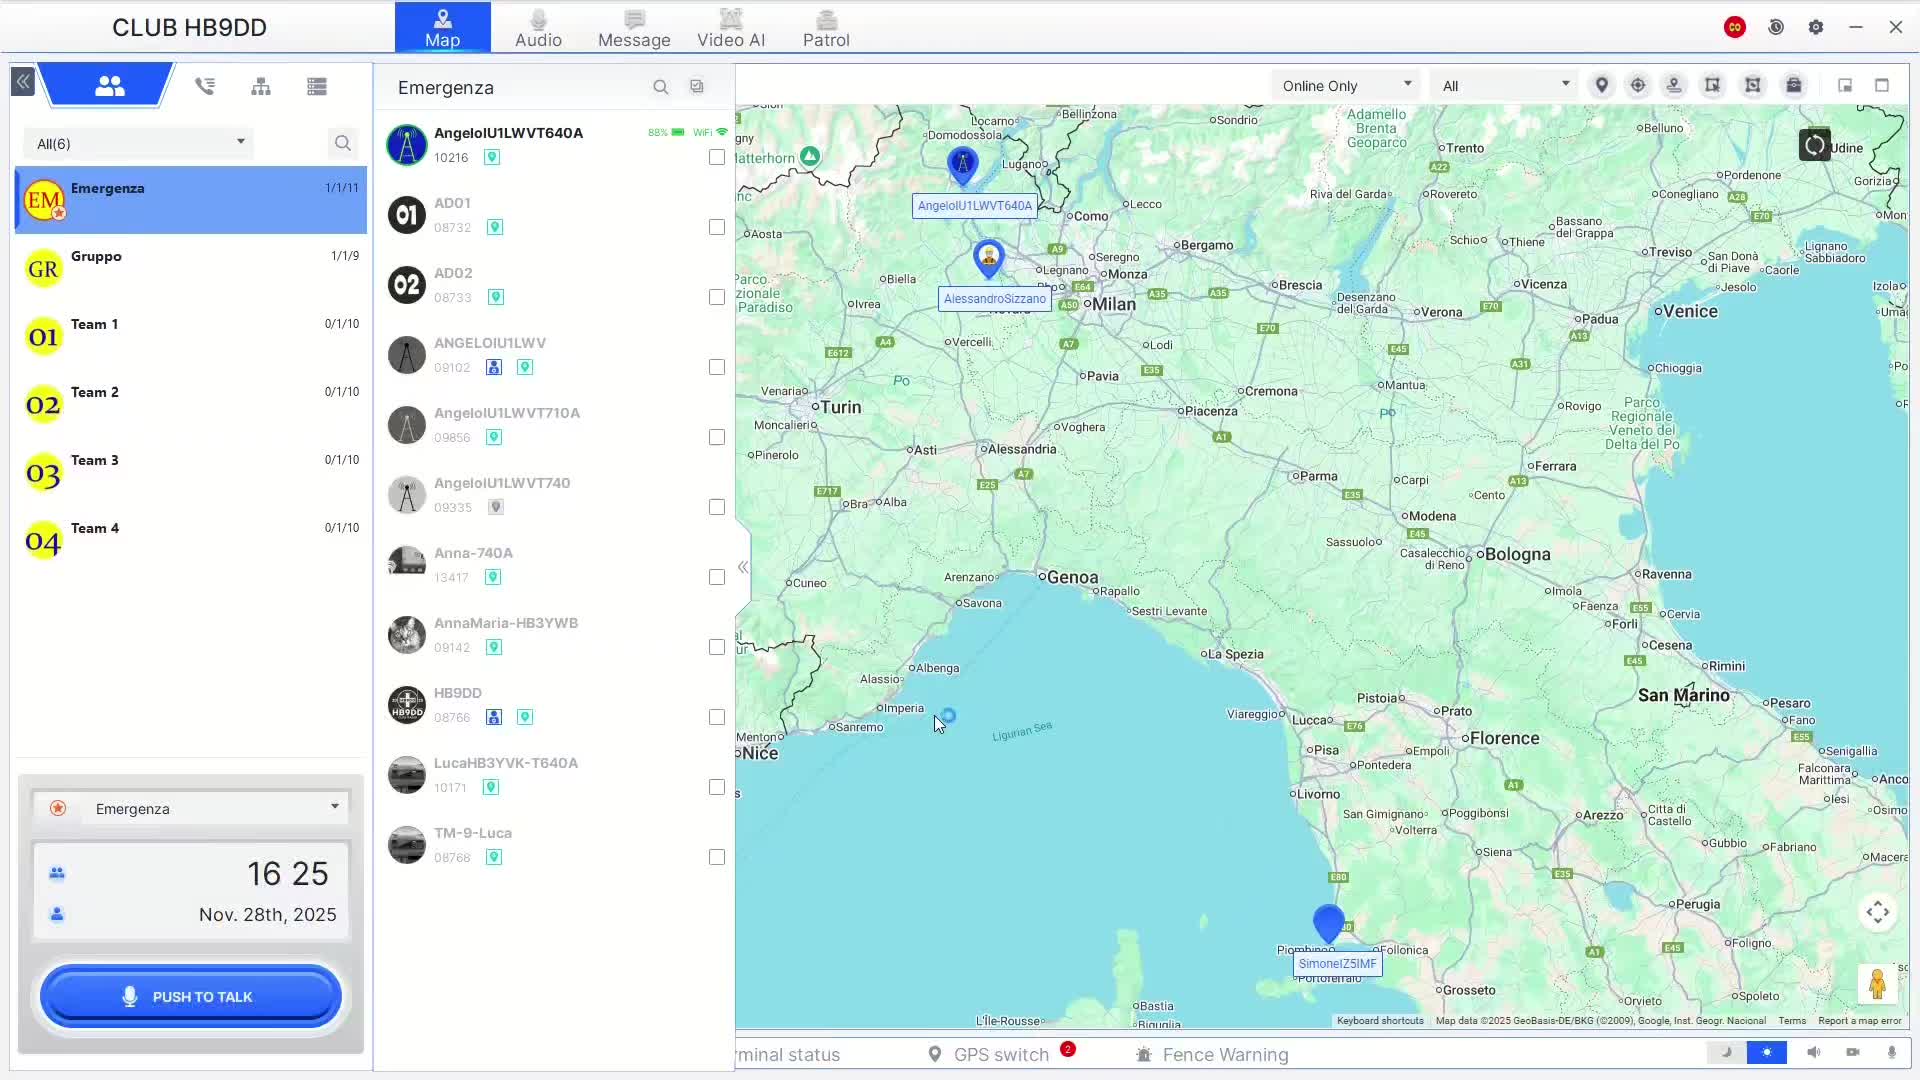Open the Online Only filter dropdown
The image size is (1920, 1080).
1347,86
